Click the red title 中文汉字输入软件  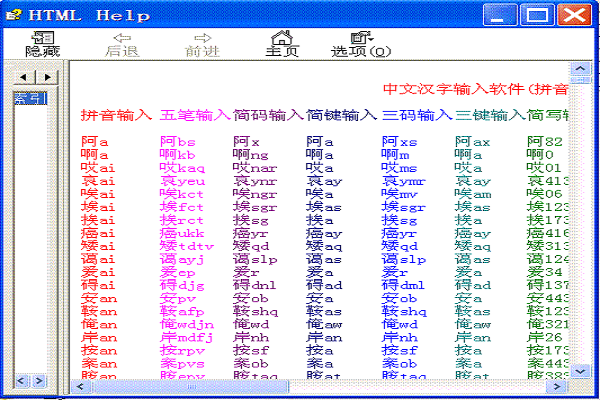click(453, 89)
